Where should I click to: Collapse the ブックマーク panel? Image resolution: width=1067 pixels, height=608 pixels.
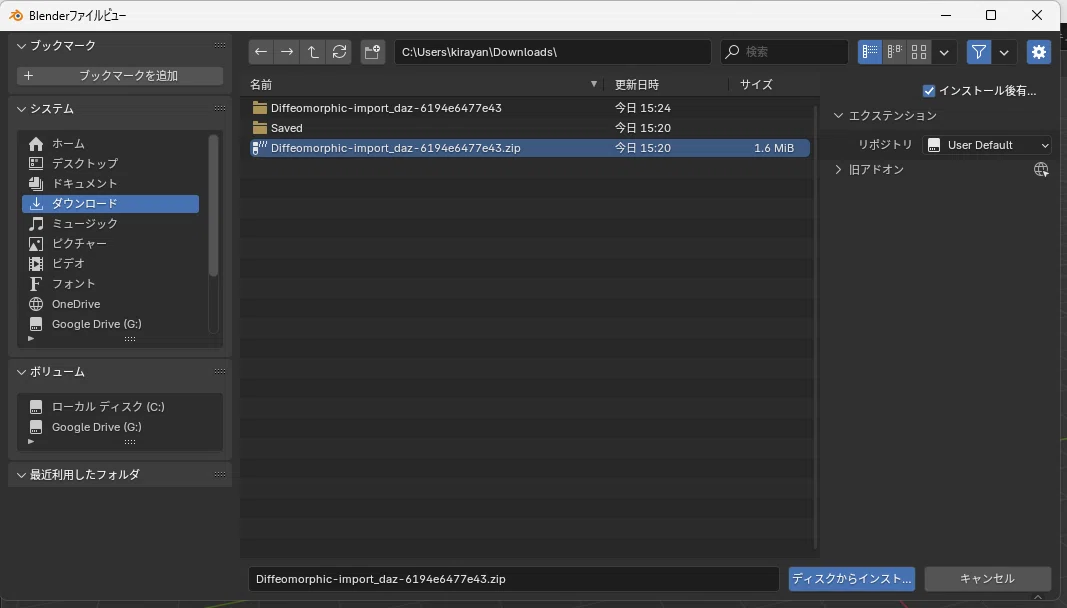21,46
